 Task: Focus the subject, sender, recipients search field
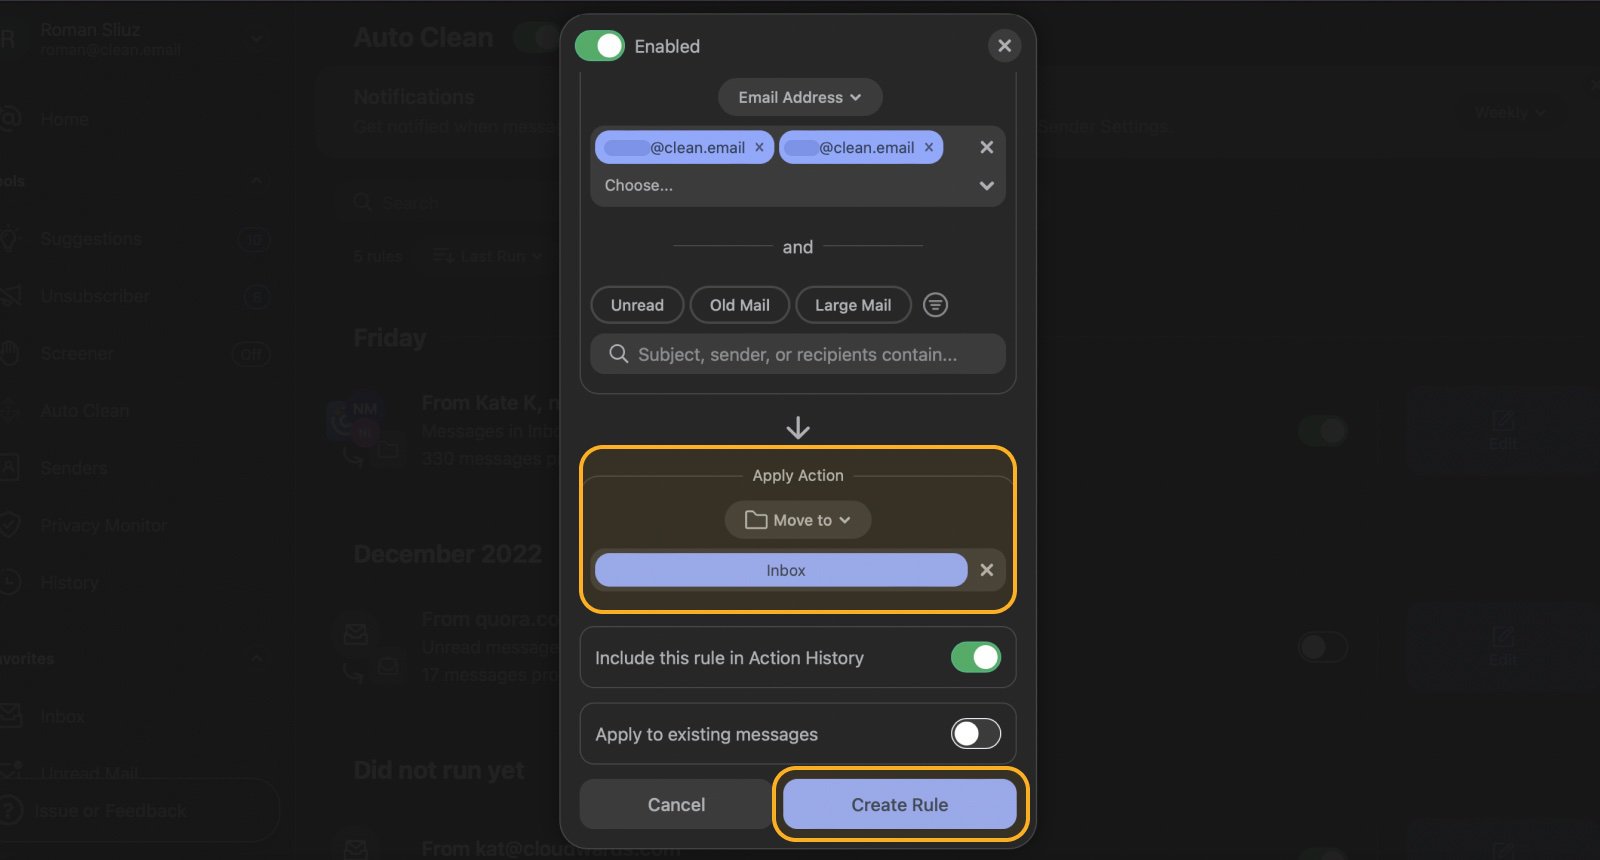click(x=810, y=354)
